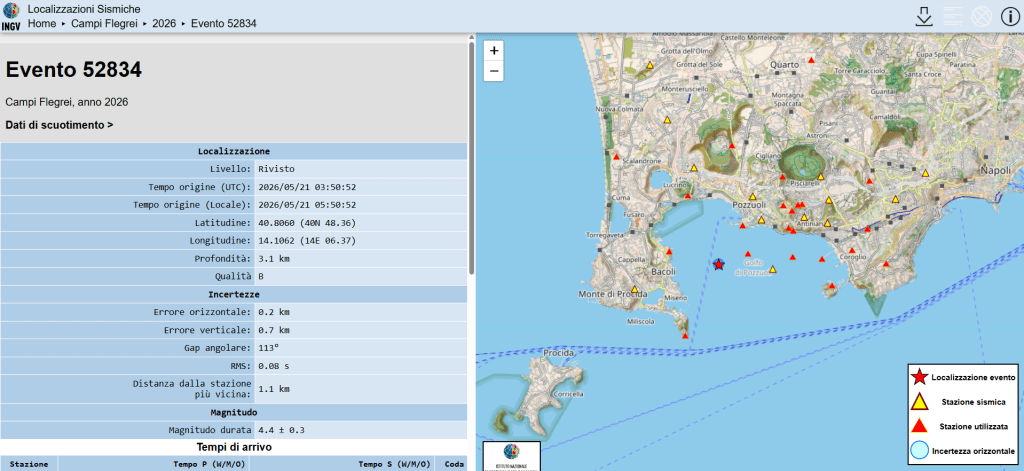Zoom out the map with minus button
This screenshot has height=471, width=1024.
(x=494, y=71)
